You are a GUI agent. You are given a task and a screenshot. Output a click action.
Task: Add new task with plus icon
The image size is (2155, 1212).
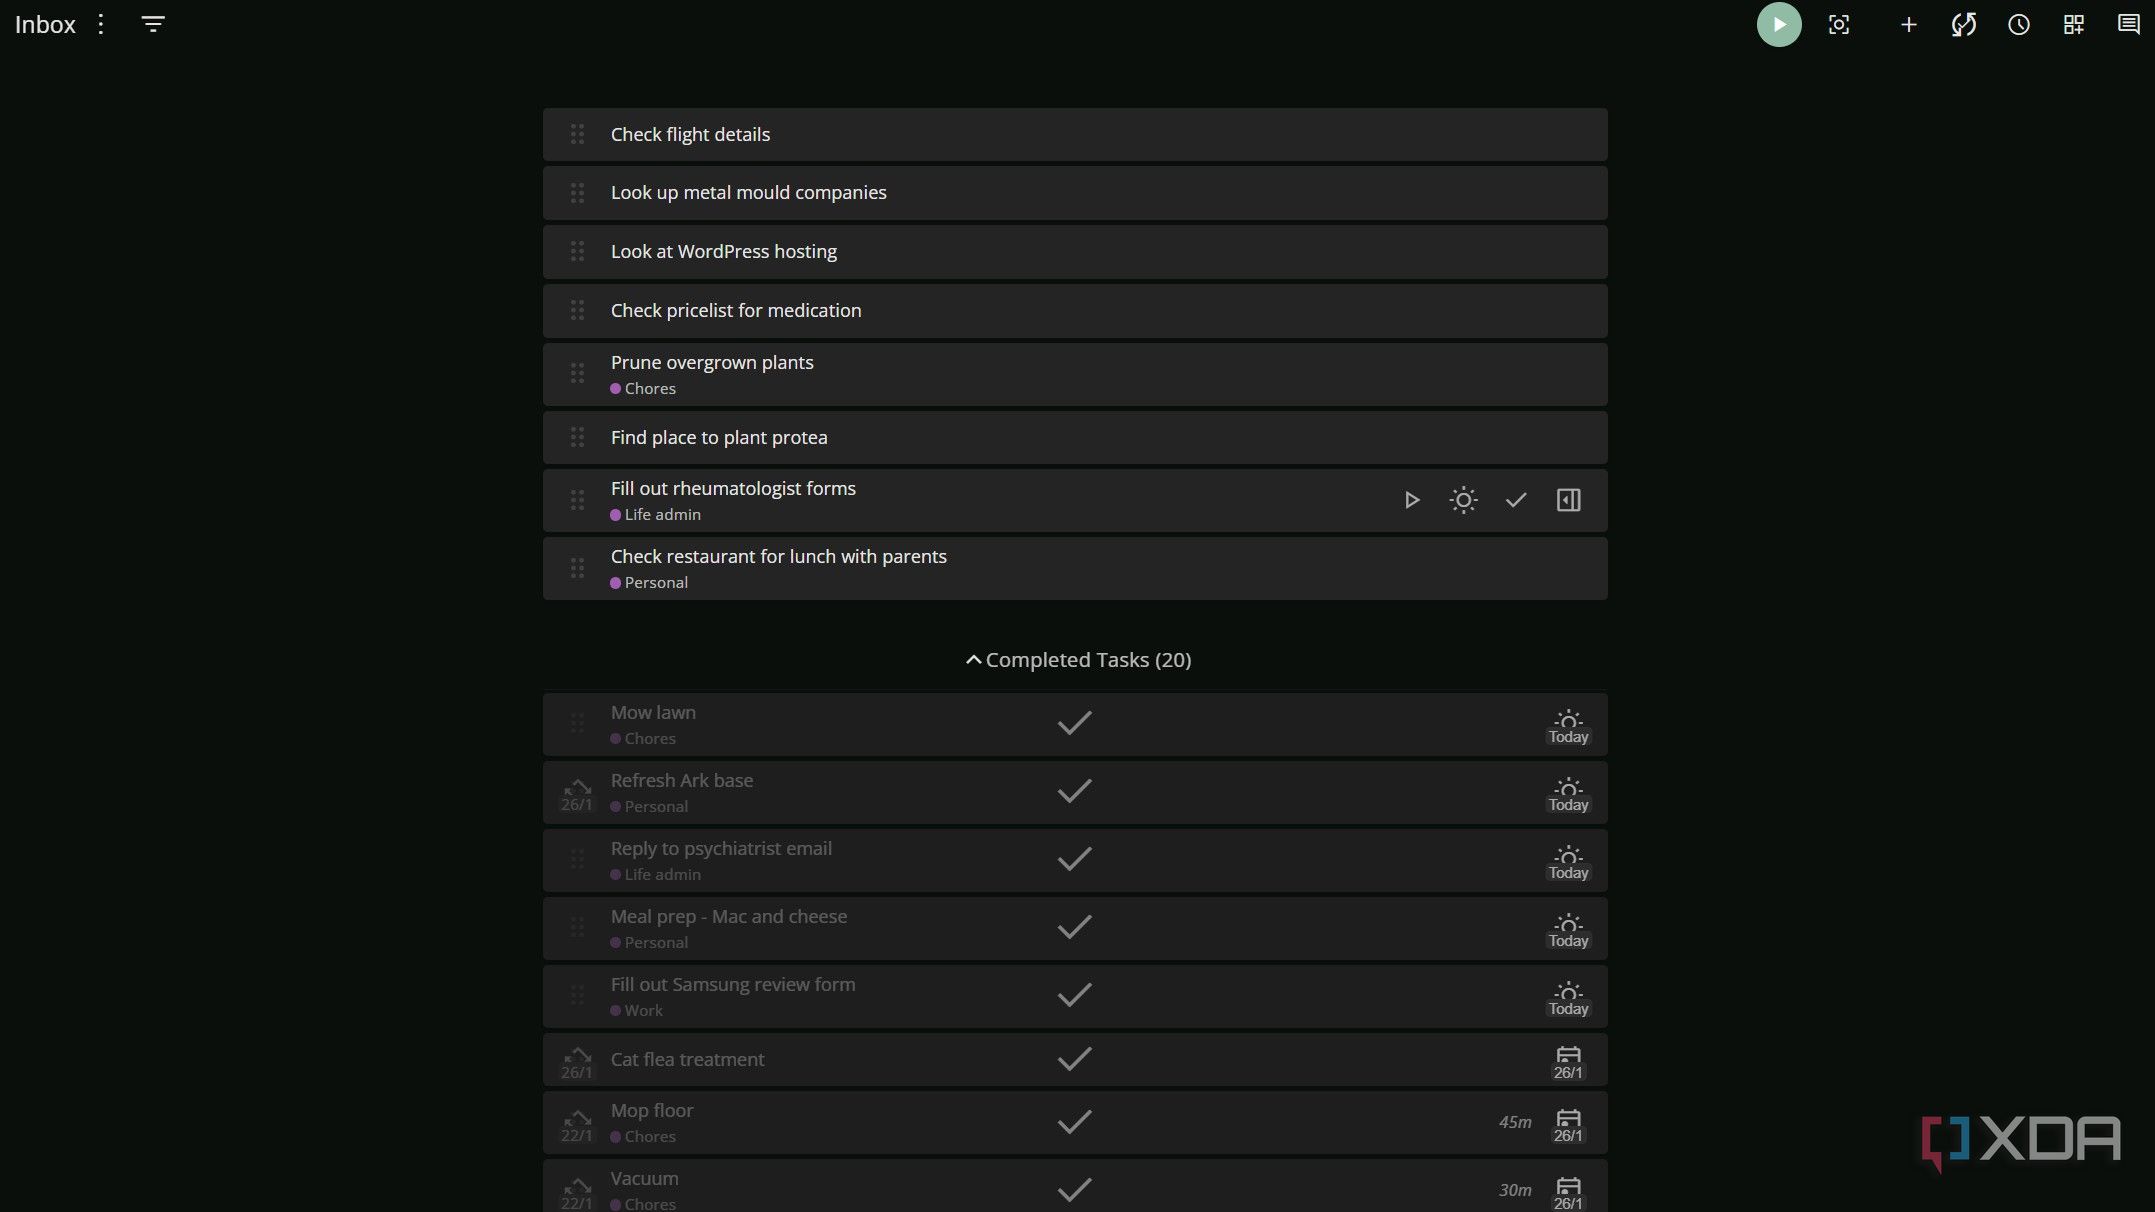[x=1908, y=24]
